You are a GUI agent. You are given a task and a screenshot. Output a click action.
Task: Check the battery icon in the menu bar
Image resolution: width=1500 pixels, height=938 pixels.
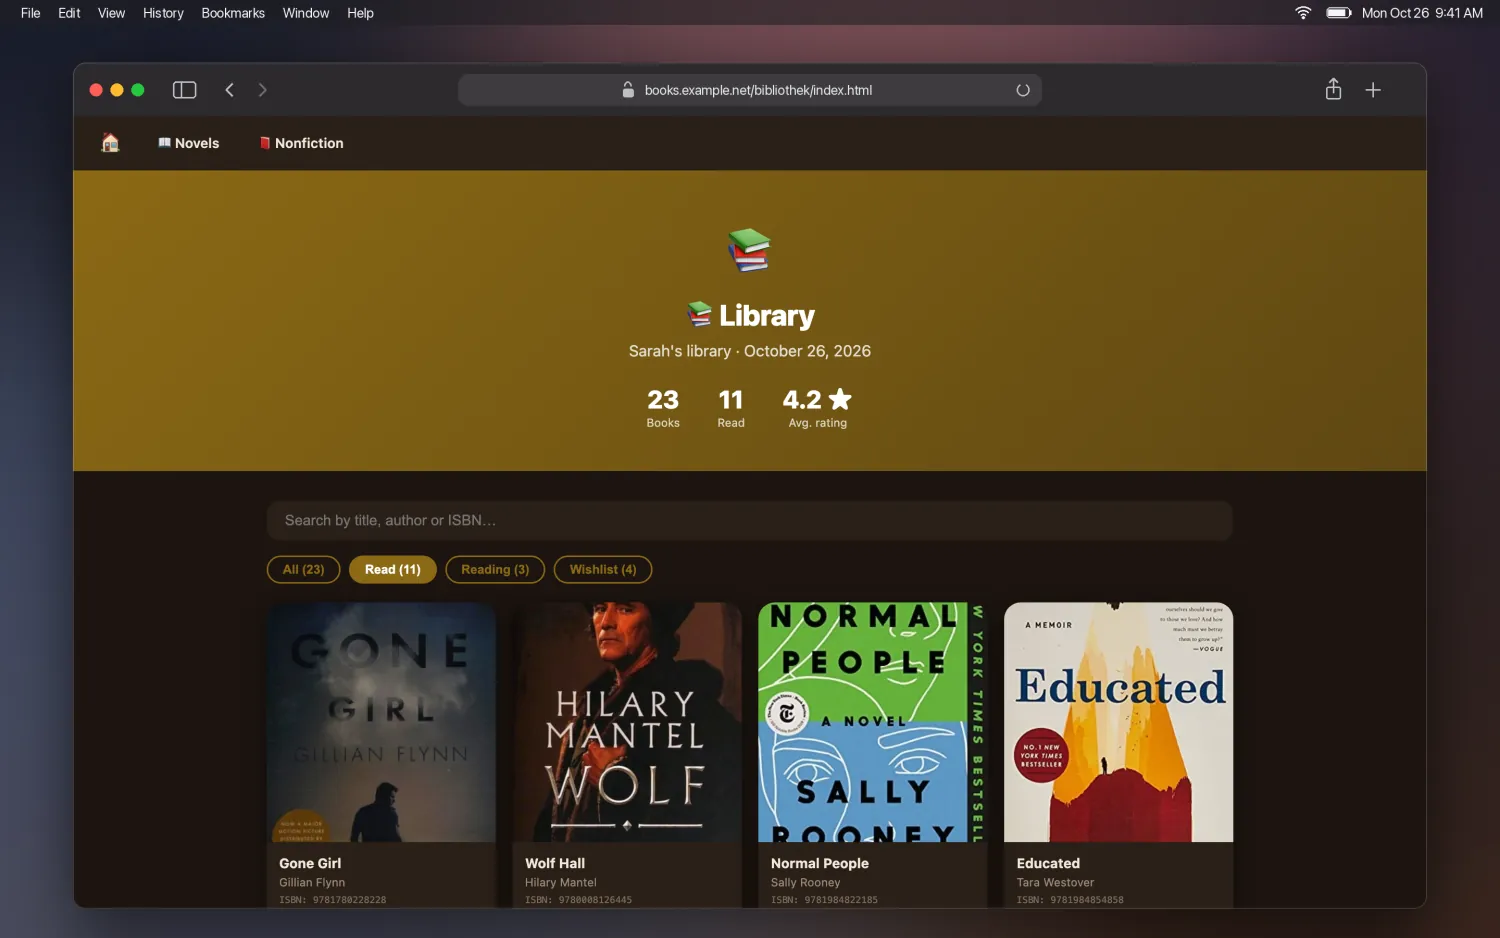click(x=1339, y=13)
